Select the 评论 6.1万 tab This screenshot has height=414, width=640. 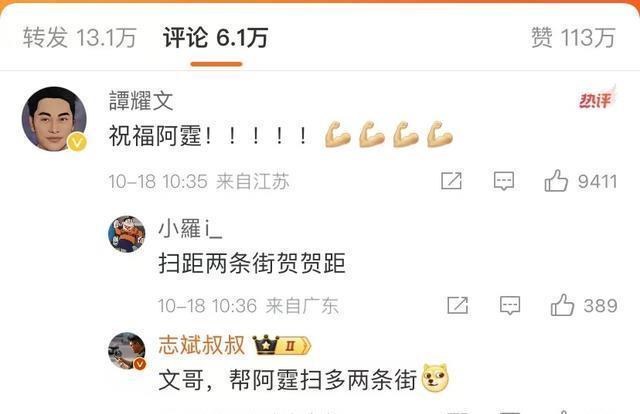tap(216, 38)
